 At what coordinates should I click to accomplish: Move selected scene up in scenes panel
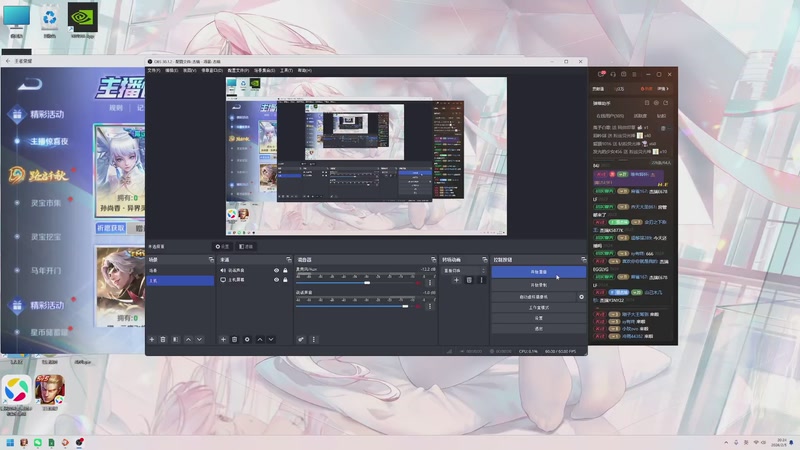click(188, 339)
